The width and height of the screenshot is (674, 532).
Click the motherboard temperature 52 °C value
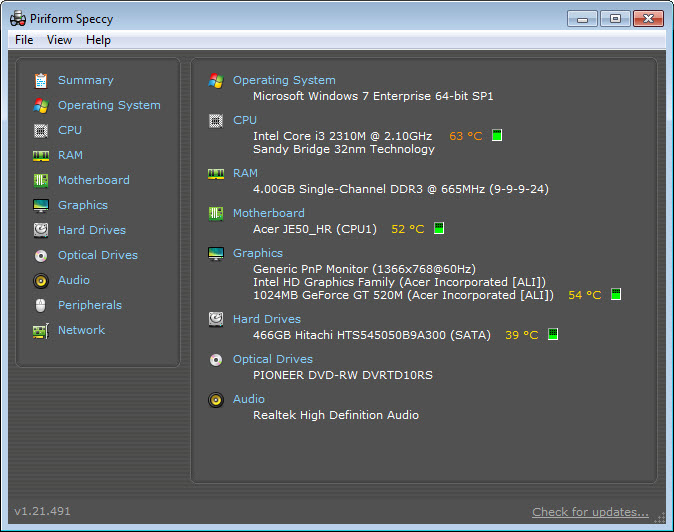pyautogui.click(x=407, y=229)
